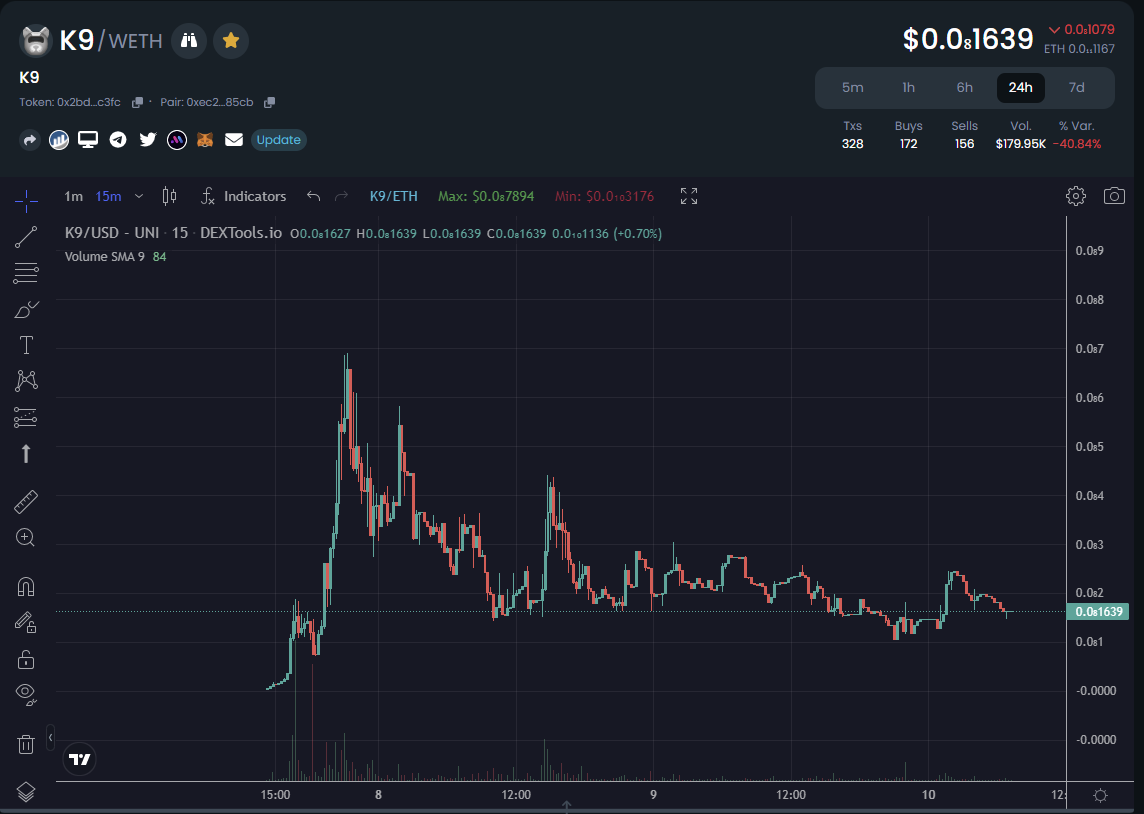Click the $179.95K volume value

(1021, 144)
